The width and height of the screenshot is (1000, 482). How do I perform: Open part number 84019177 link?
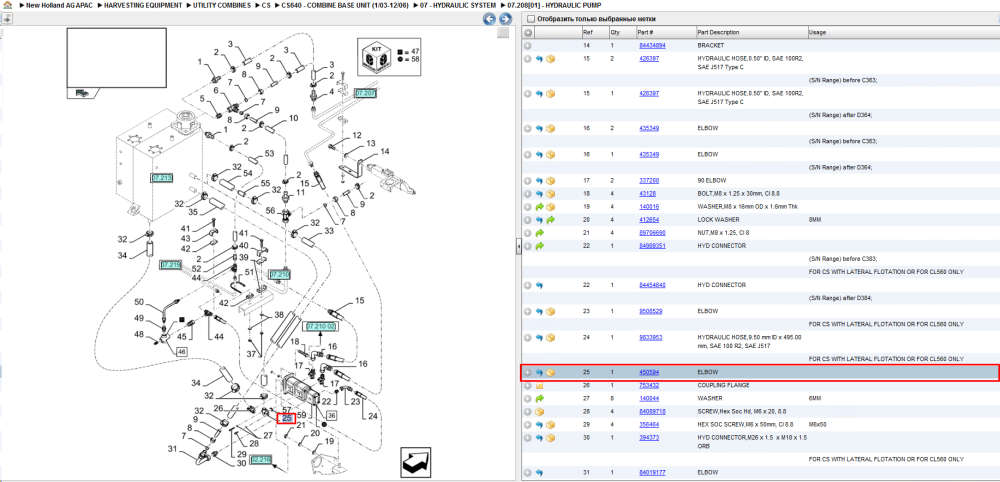click(x=652, y=472)
